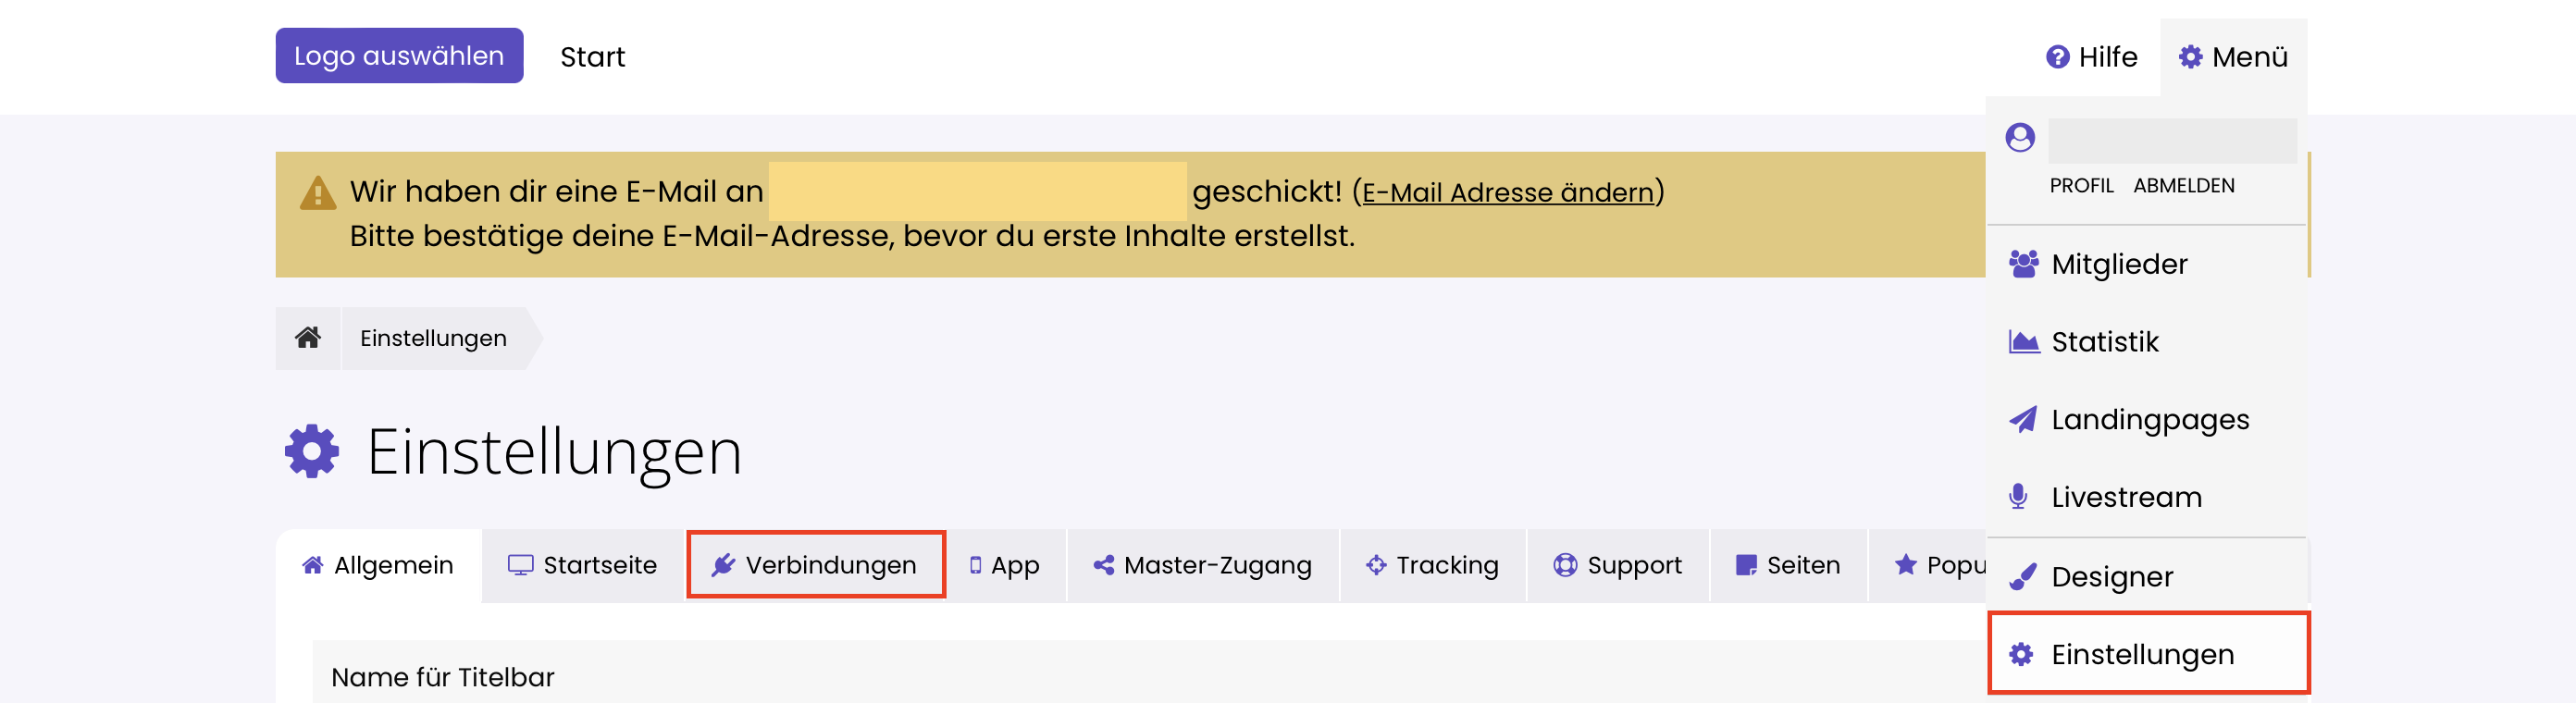Click the ABMELDEN logout link
This screenshot has width=2576, height=703.
pyautogui.click(x=2183, y=186)
